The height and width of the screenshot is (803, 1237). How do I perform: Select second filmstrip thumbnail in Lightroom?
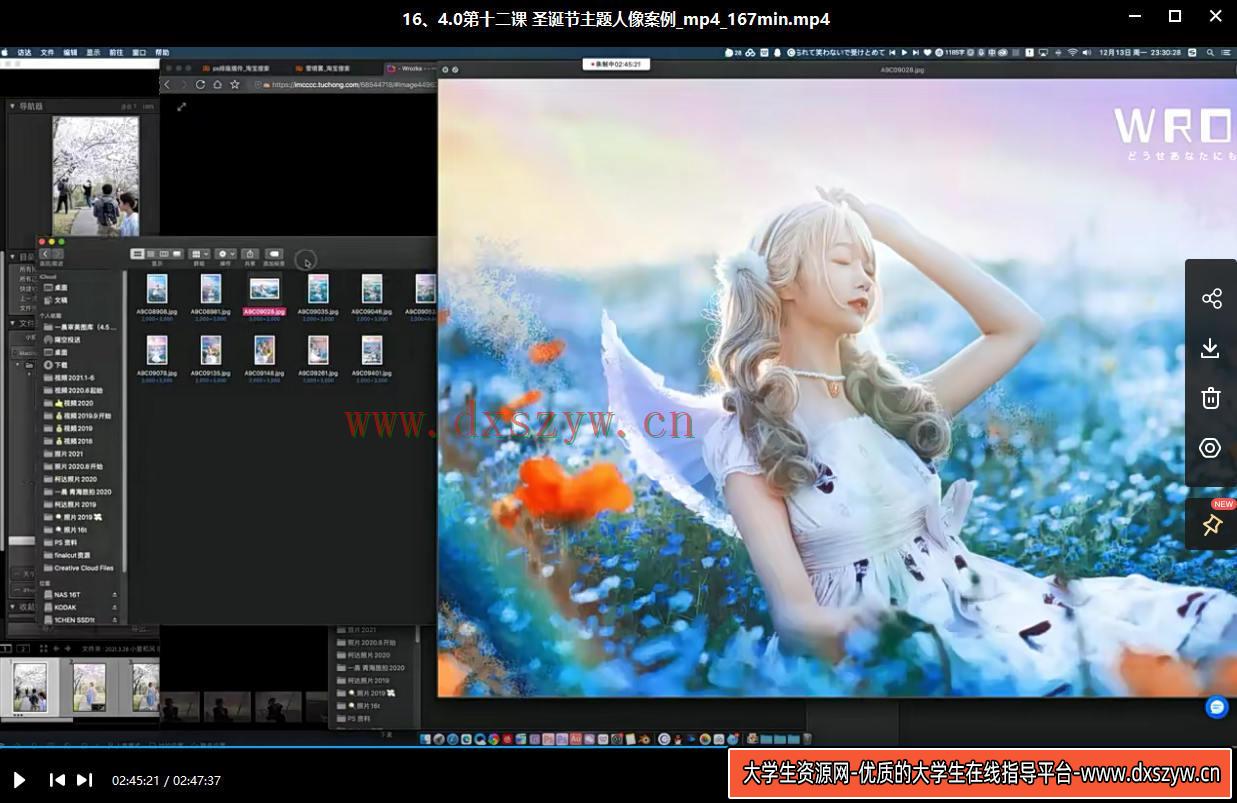(89, 687)
